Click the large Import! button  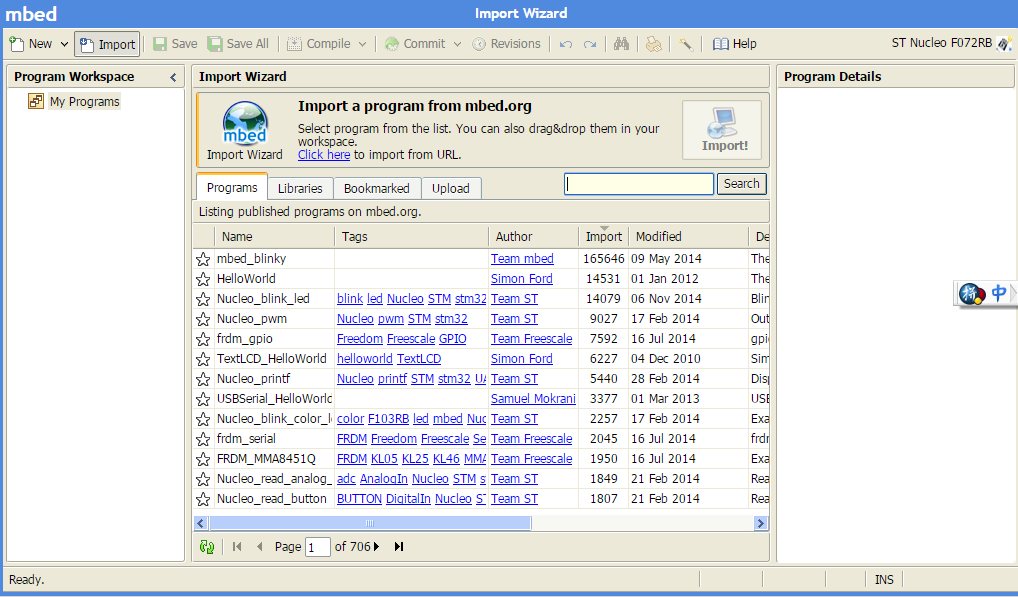click(x=721, y=130)
